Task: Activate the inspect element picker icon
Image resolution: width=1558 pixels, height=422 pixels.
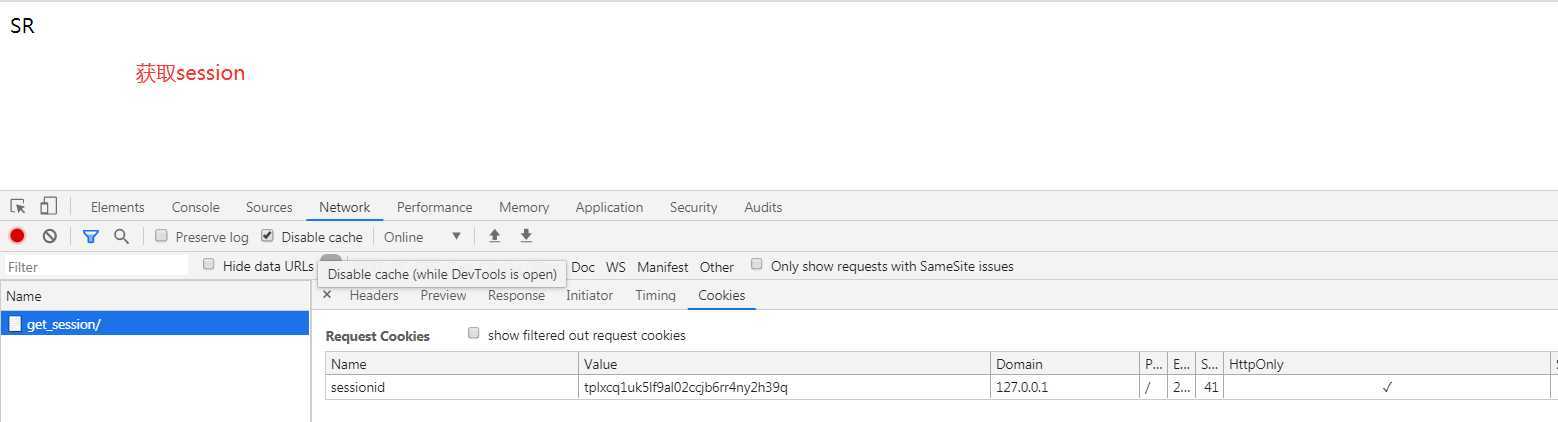Action: pos(18,207)
